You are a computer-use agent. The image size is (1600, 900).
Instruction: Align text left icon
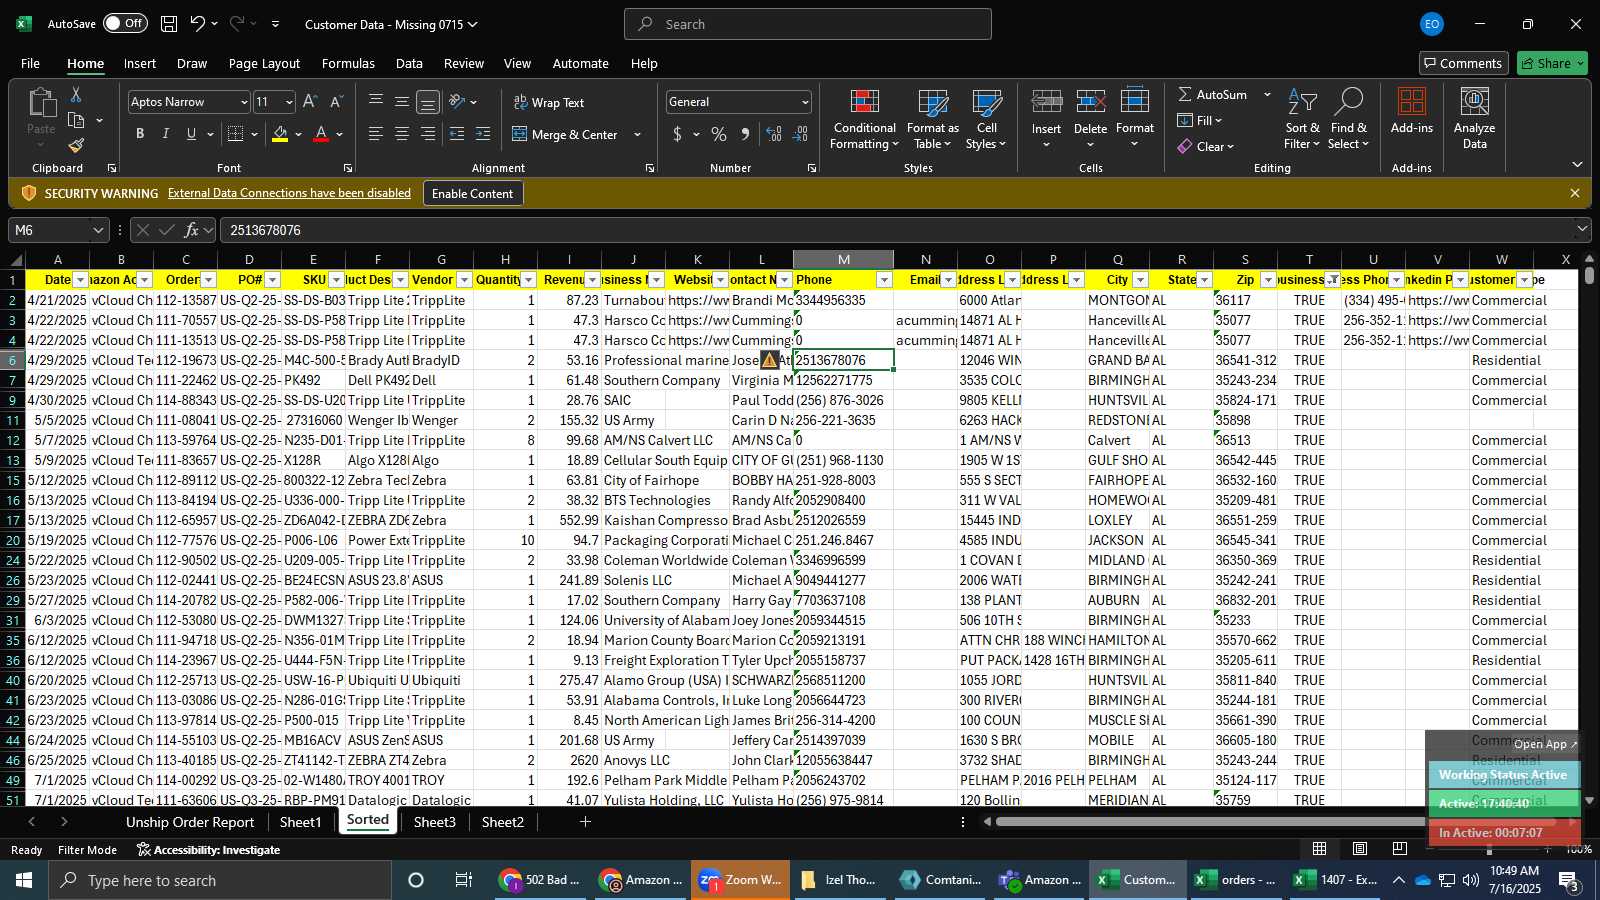click(x=376, y=134)
